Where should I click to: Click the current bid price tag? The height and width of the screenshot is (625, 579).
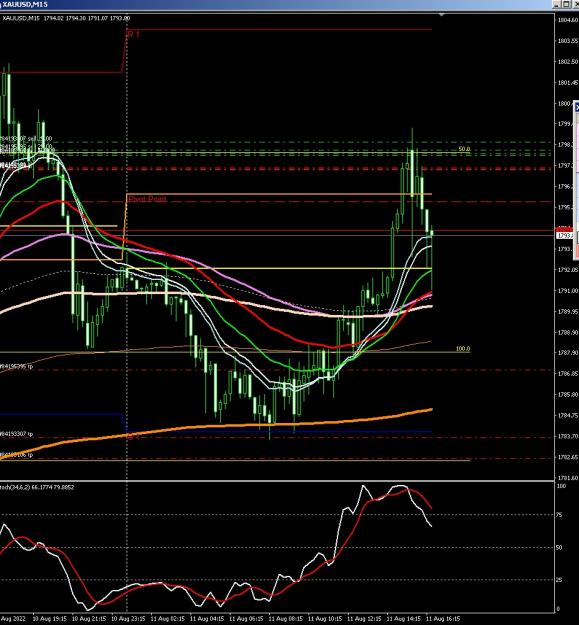565,236
